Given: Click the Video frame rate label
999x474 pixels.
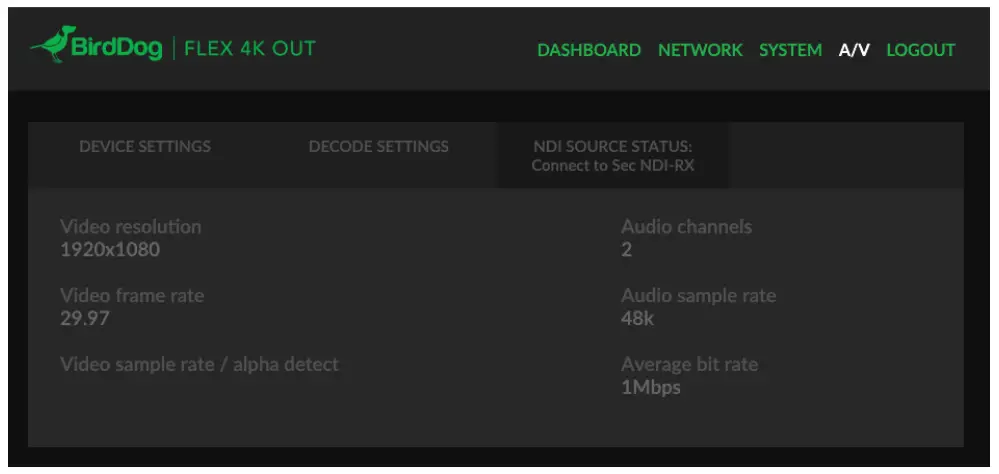Looking at the screenshot, I should click(132, 296).
